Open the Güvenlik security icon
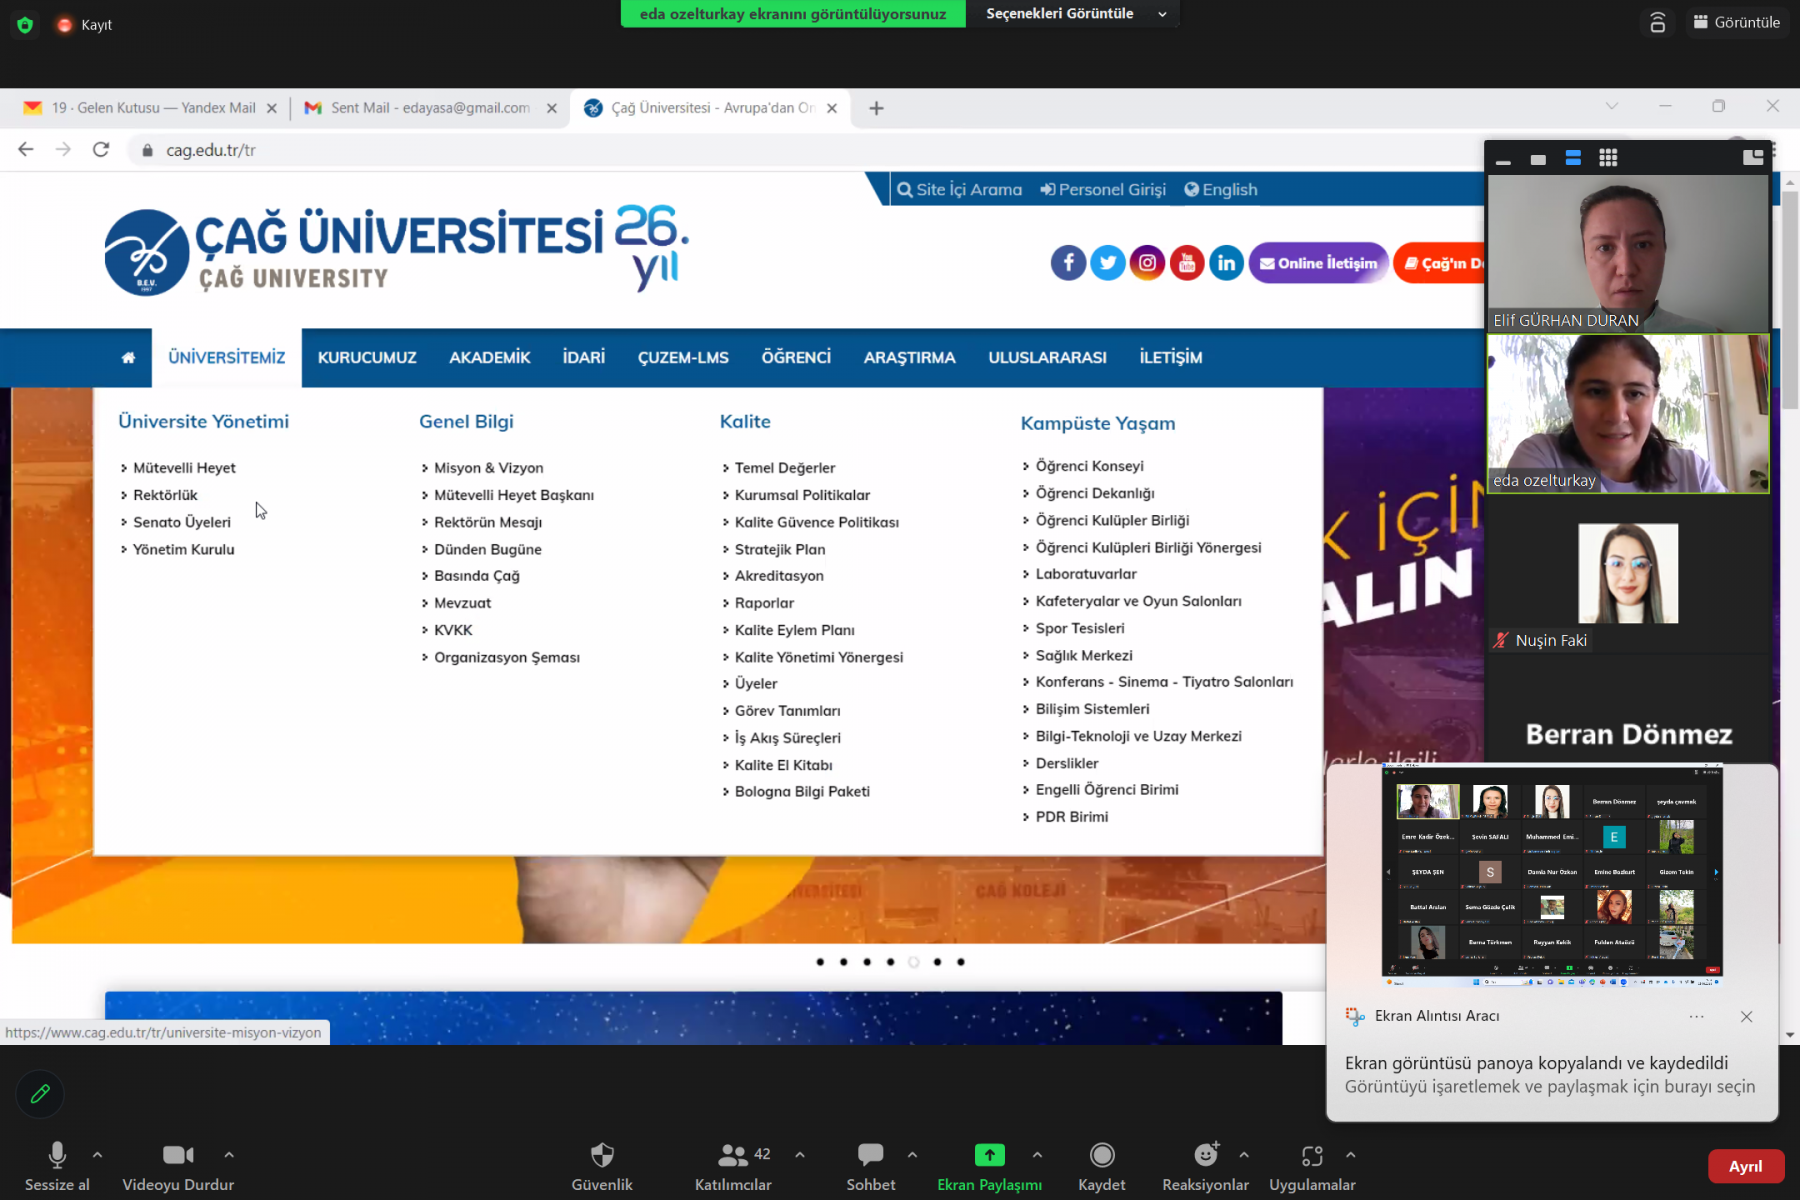The height and width of the screenshot is (1200, 1800). pyautogui.click(x=602, y=1167)
